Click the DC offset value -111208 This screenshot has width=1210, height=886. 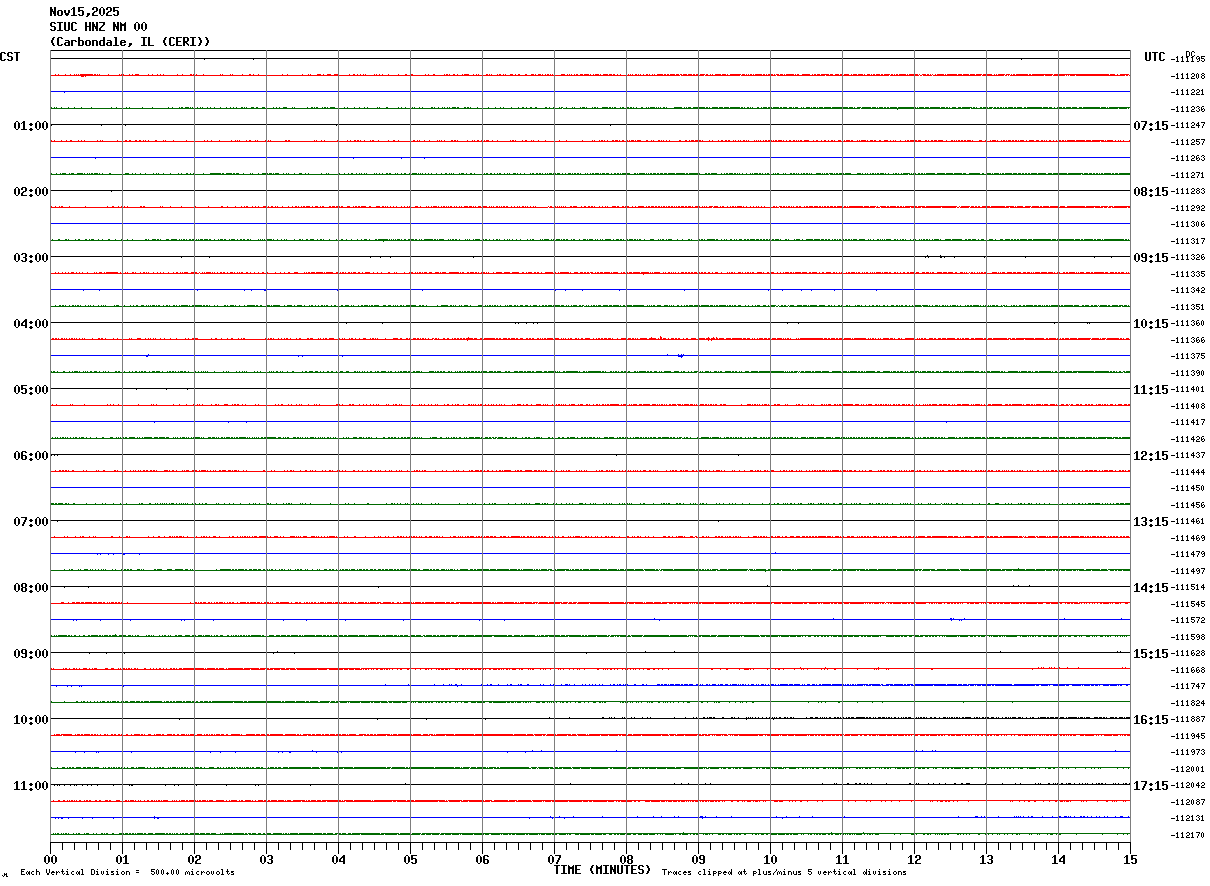pos(1187,76)
